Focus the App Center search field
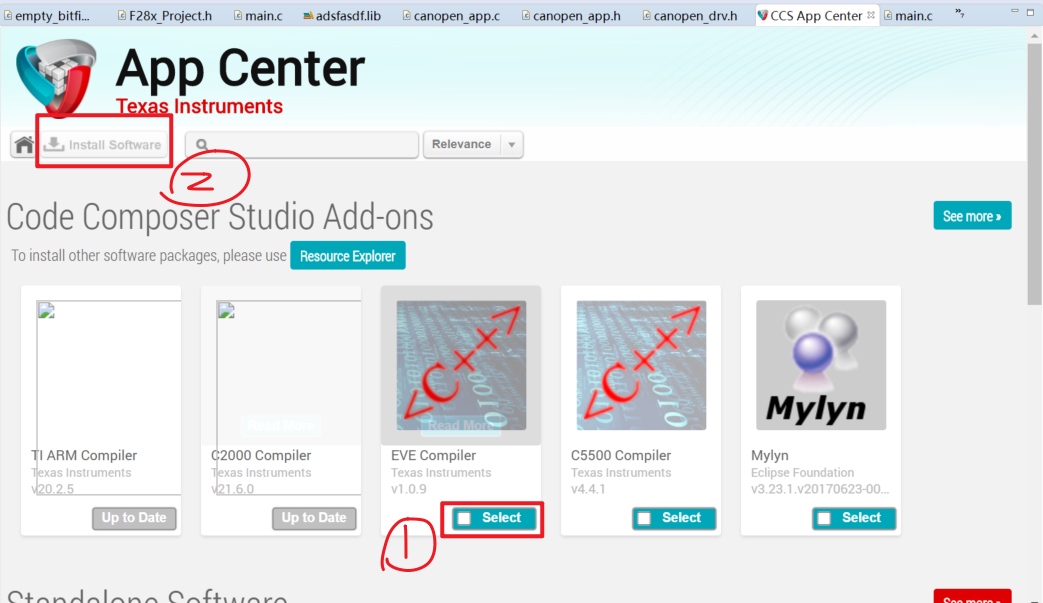The width and height of the screenshot is (1043, 603). (302, 144)
